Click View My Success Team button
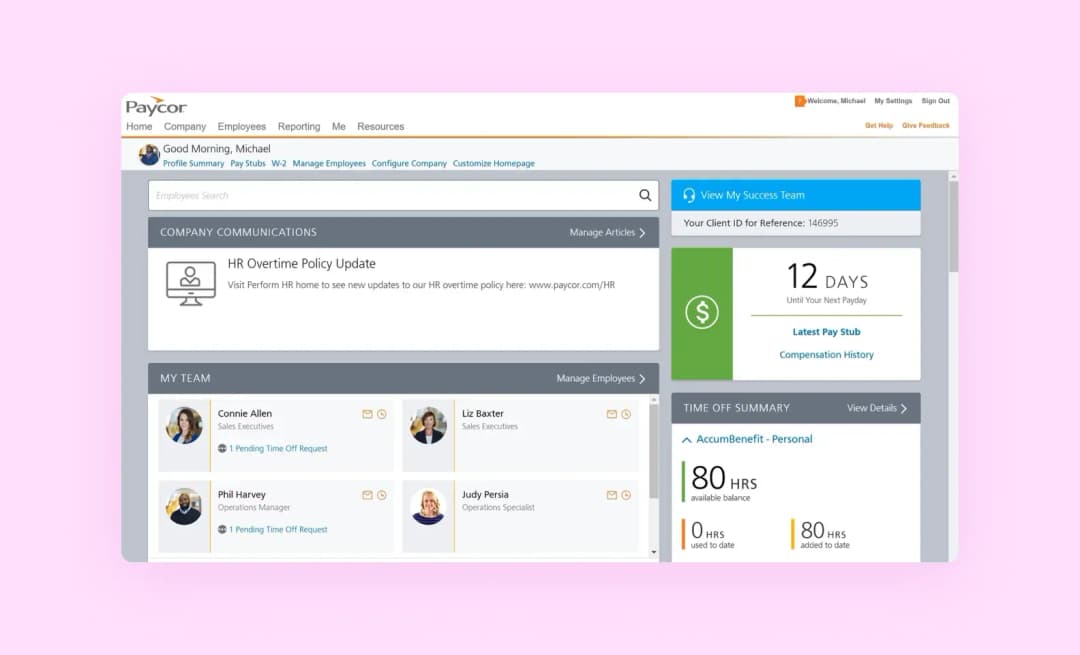Image resolution: width=1080 pixels, height=655 pixels. click(x=796, y=195)
